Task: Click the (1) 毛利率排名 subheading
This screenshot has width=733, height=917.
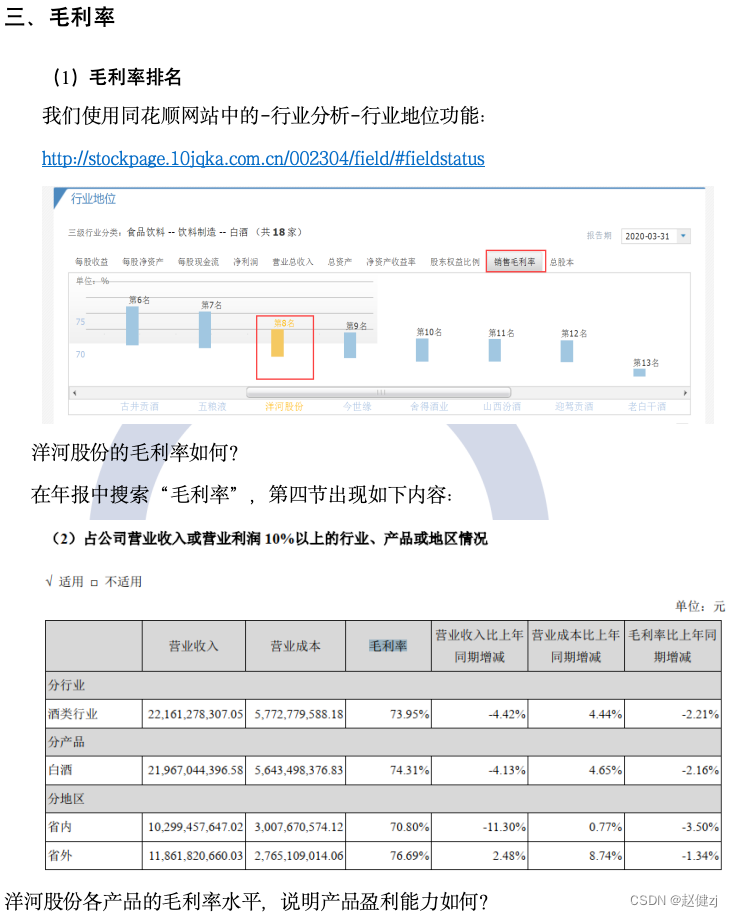Action: pos(117,77)
